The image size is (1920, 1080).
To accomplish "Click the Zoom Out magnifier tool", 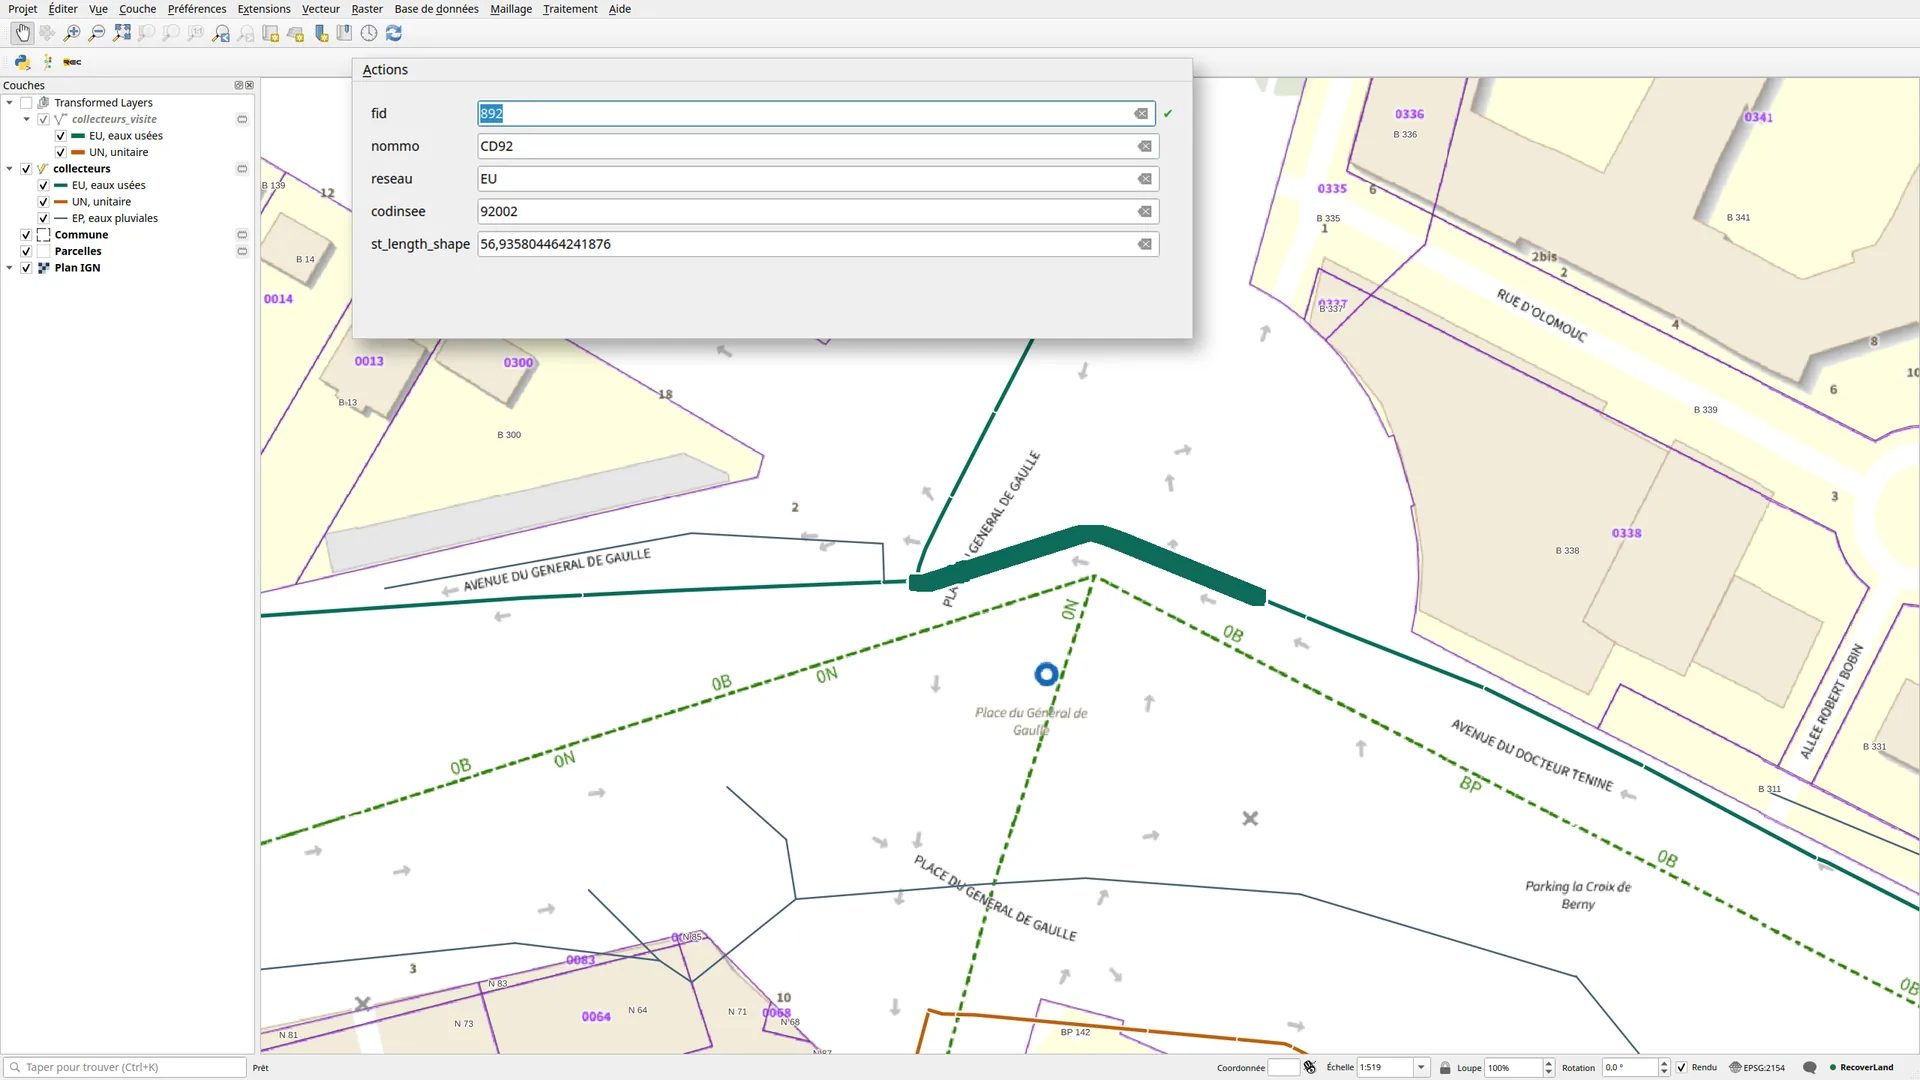I will (x=97, y=33).
